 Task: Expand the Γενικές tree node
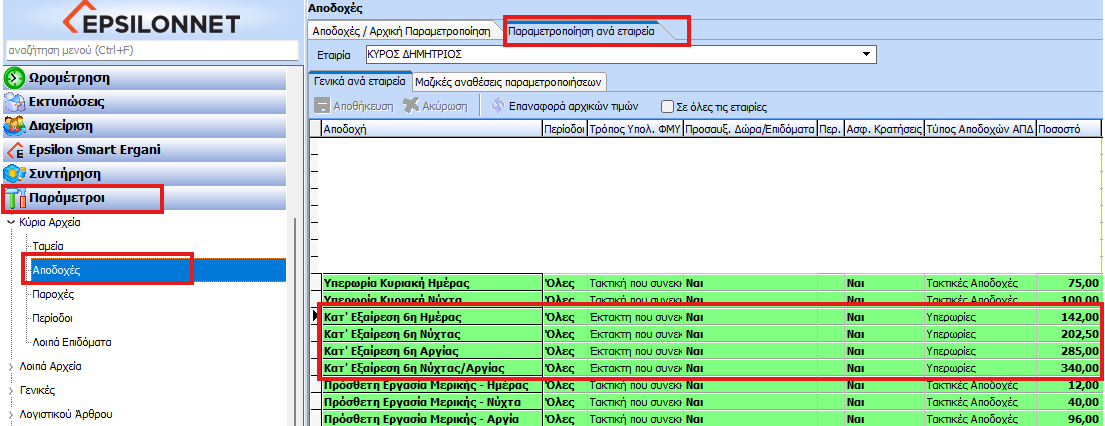(11, 391)
